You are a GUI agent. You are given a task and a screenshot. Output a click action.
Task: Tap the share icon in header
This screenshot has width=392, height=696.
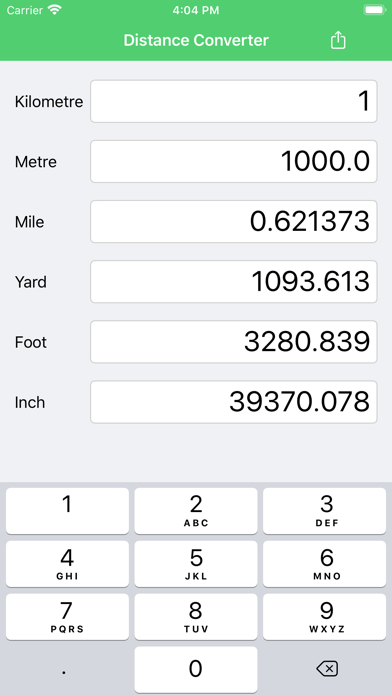(338, 40)
